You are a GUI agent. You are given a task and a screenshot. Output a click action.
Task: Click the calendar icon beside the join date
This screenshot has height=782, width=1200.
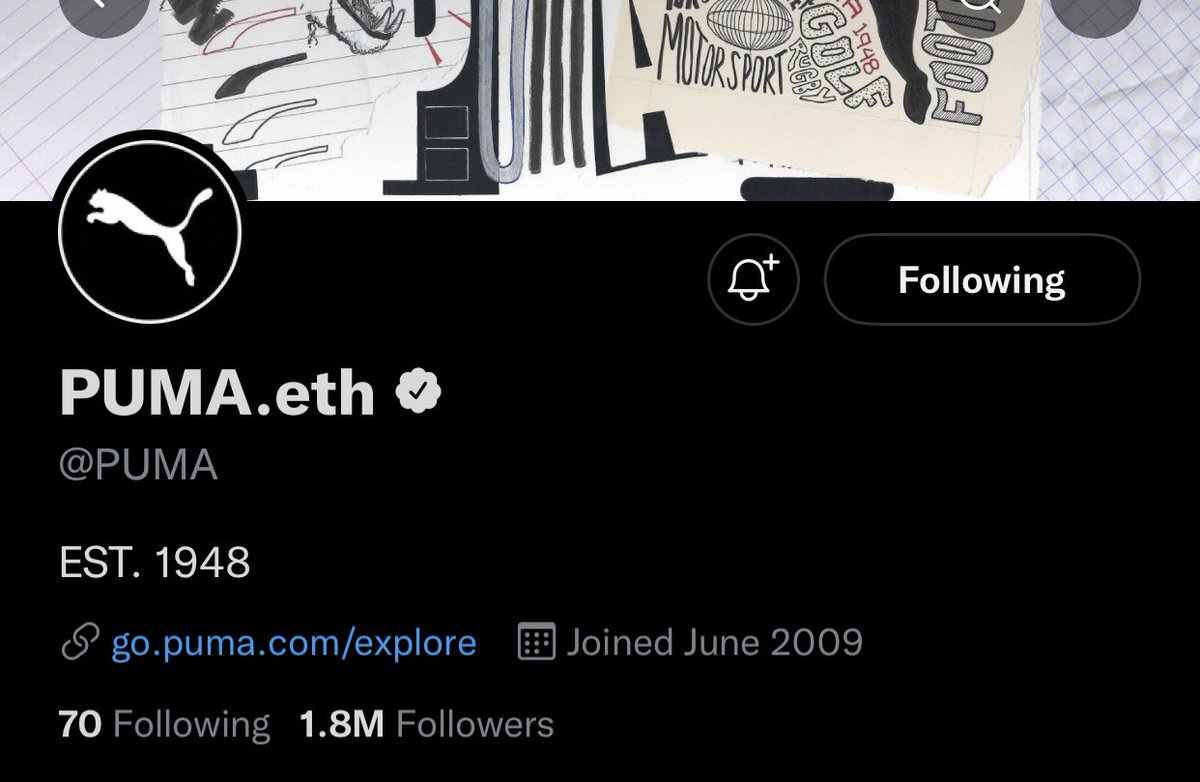tap(536, 642)
